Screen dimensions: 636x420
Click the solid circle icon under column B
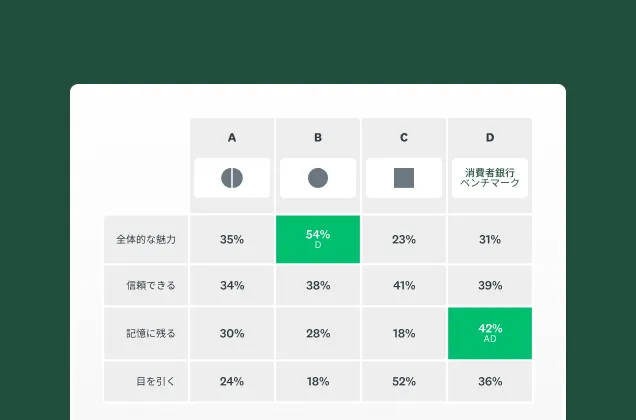pyautogui.click(x=318, y=178)
